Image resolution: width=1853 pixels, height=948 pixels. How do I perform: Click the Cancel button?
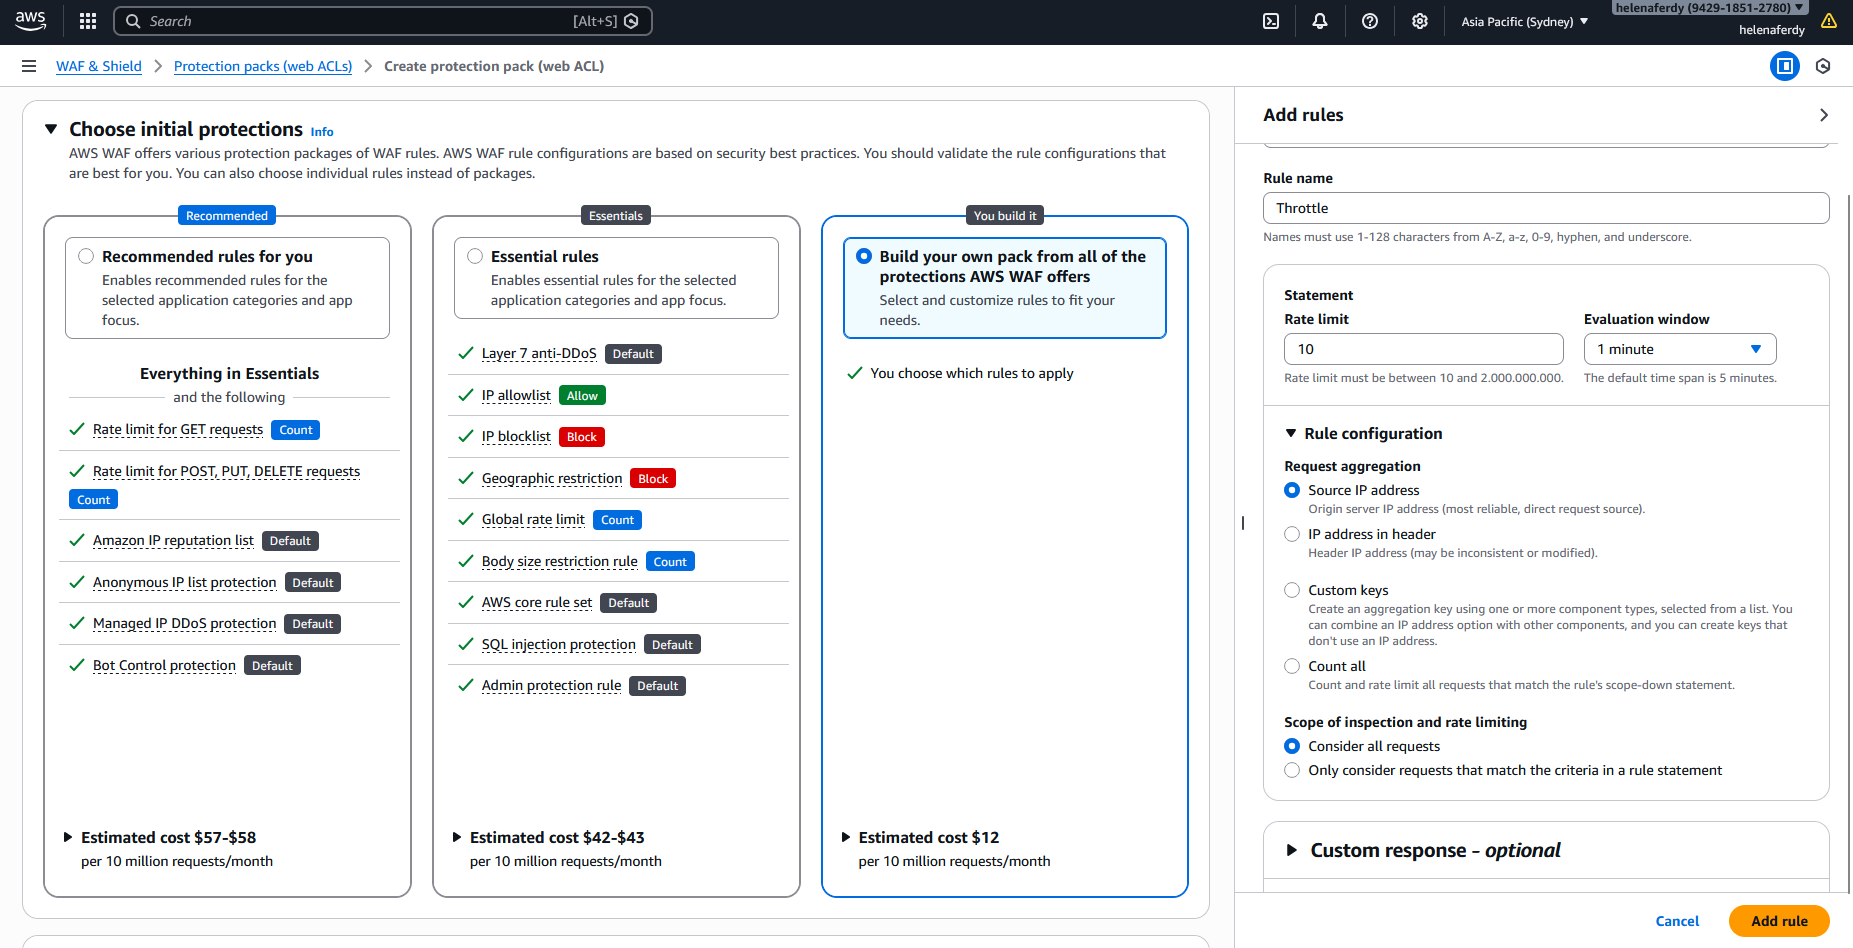click(x=1676, y=921)
